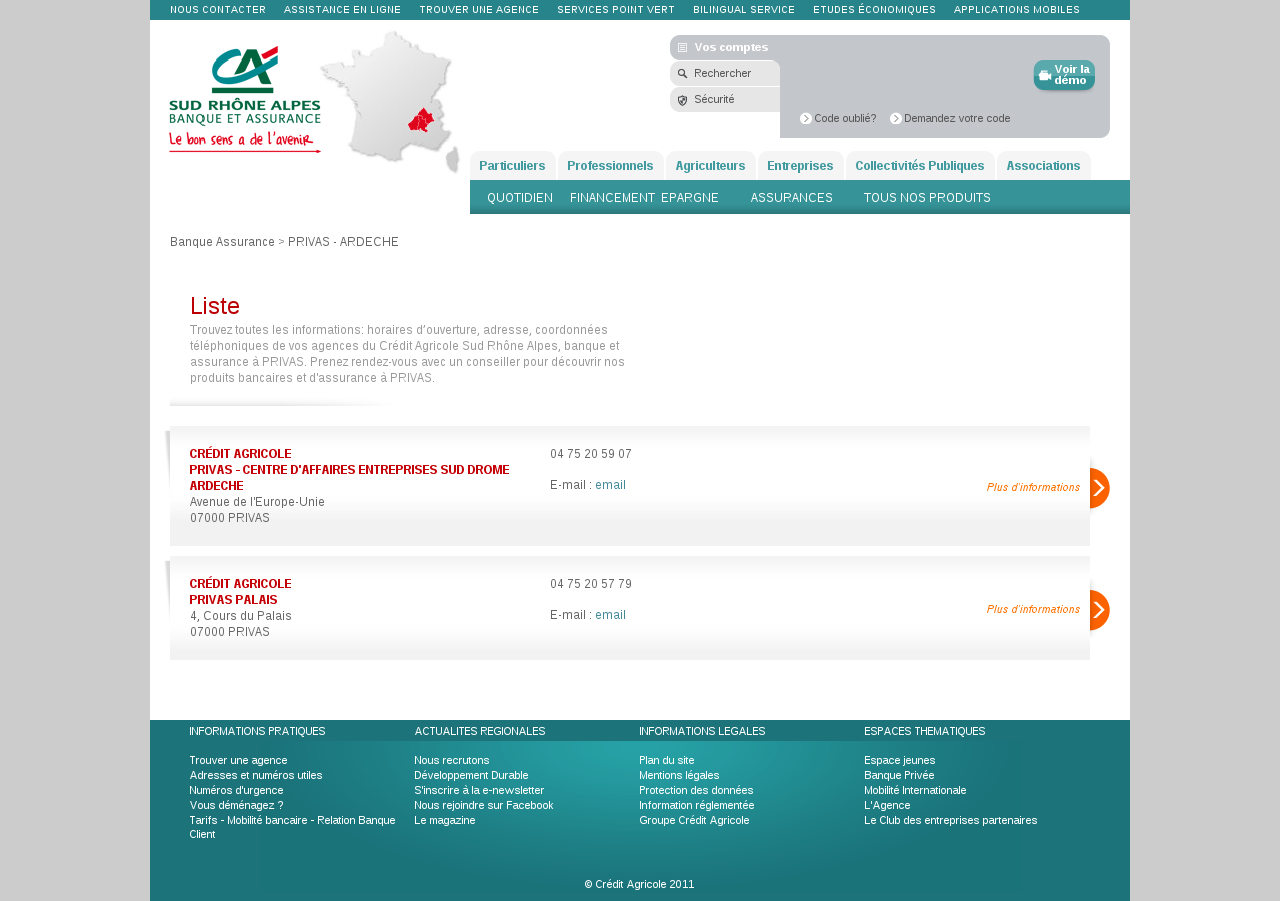Select the Agriculteurs tab

coord(710,166)
